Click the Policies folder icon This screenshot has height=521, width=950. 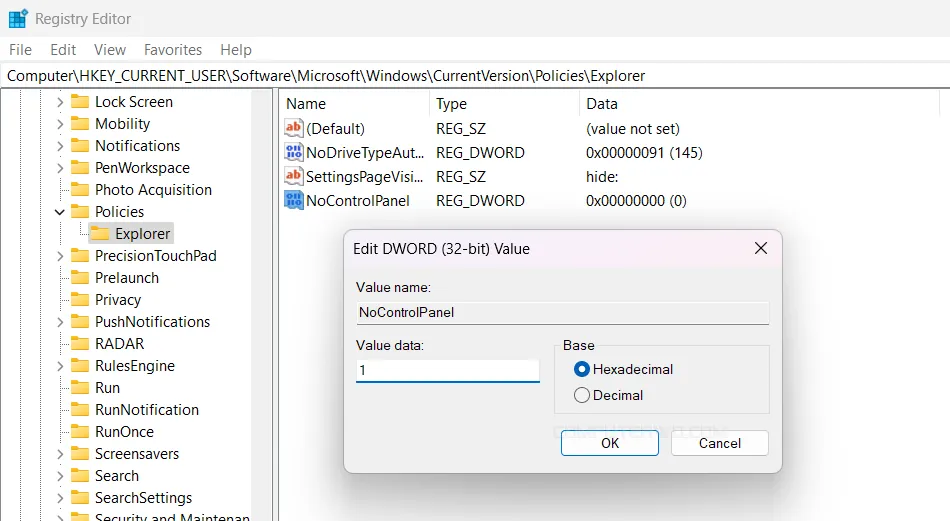tap(80, 211)
